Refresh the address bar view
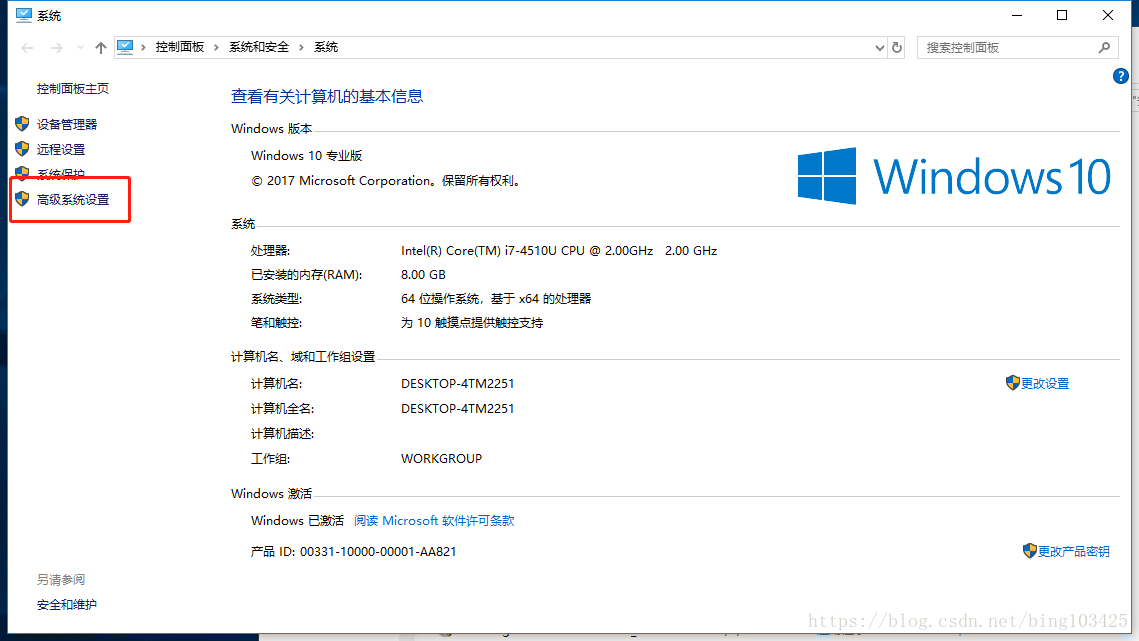1139x641 pixels. click(897, 47)
